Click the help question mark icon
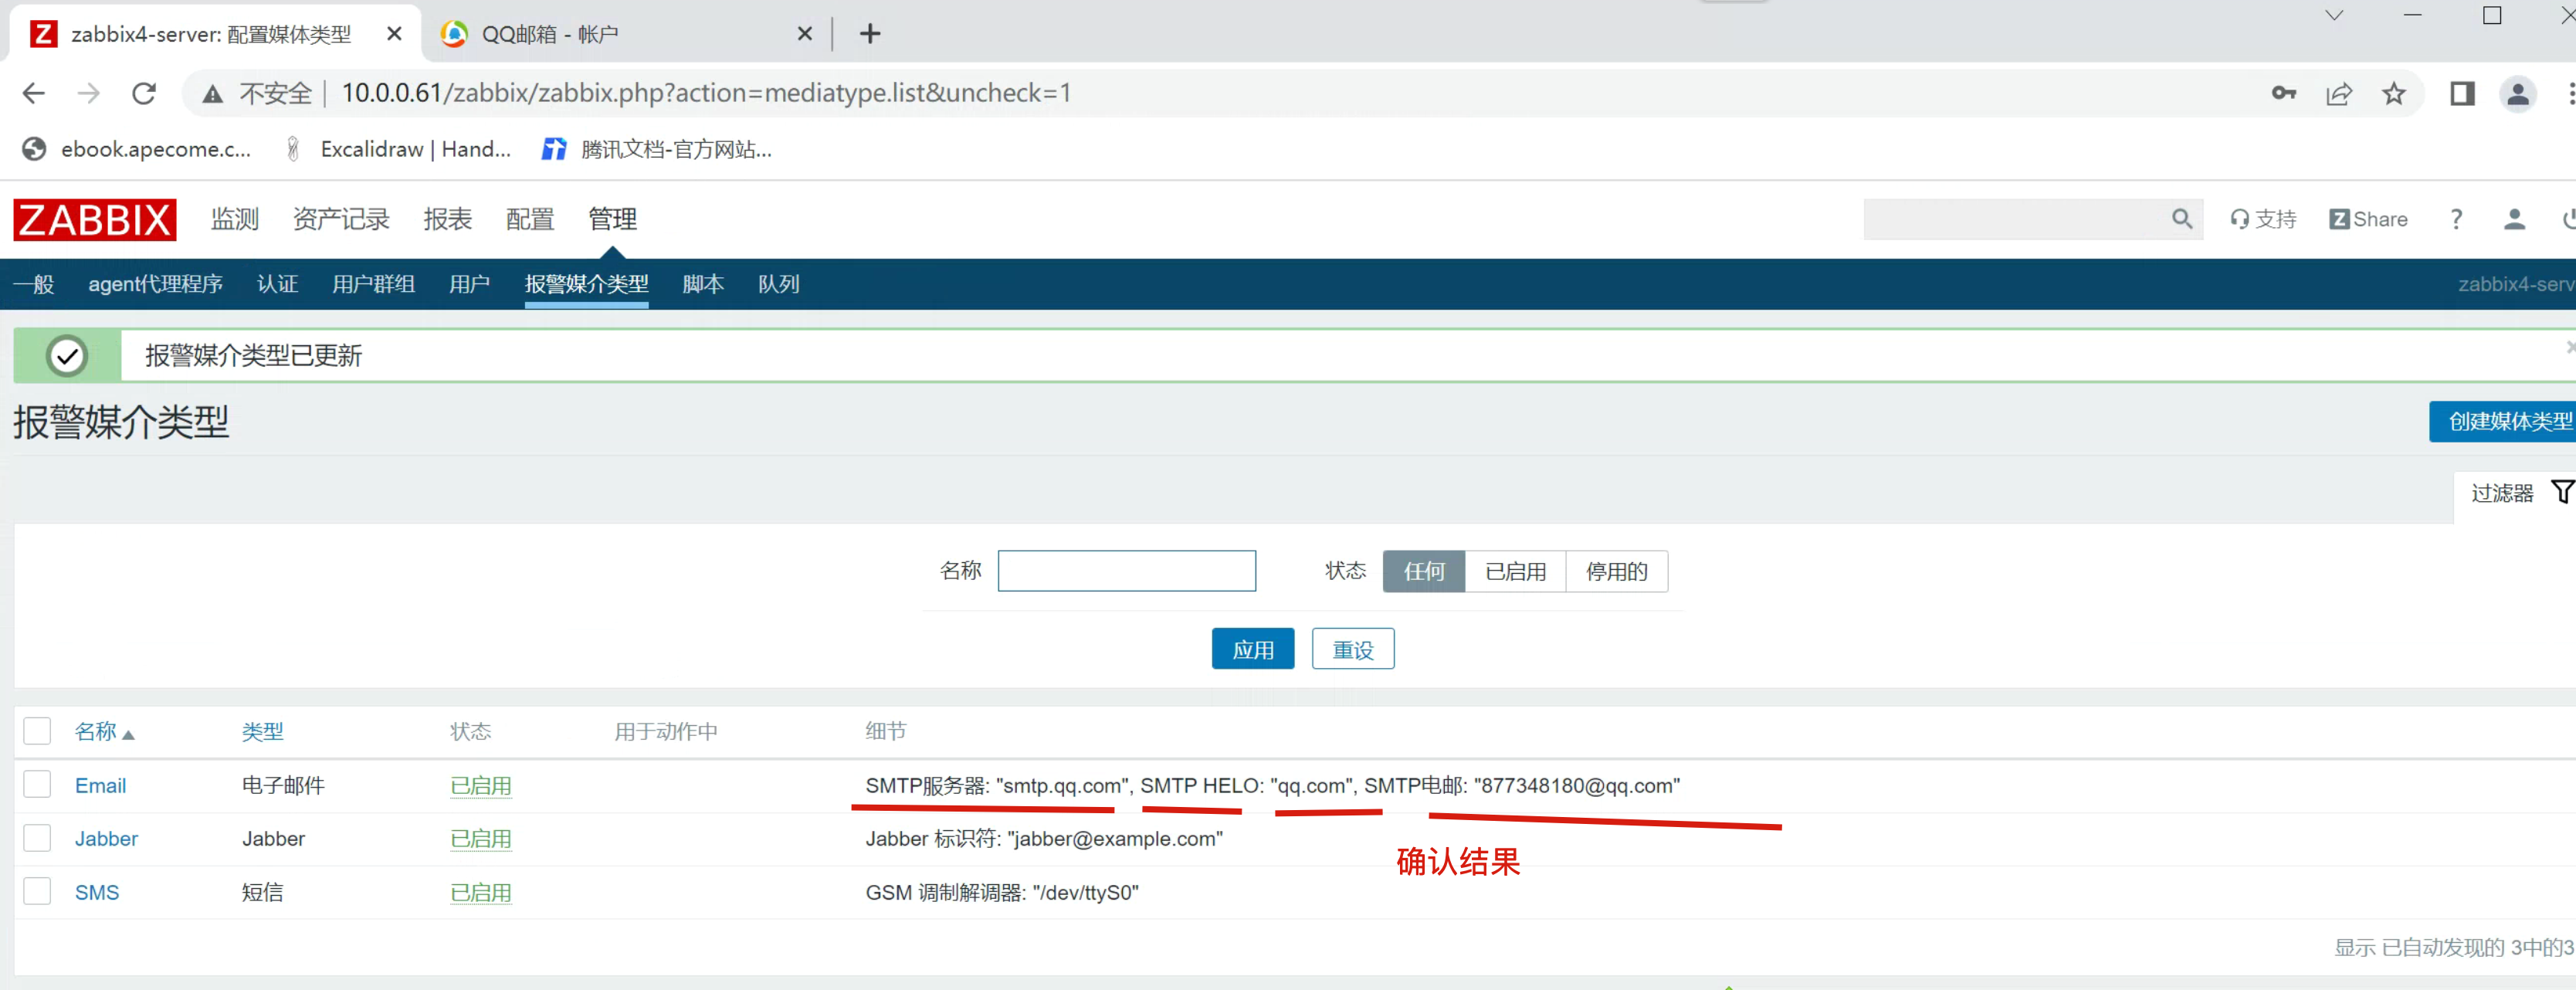2576x990 pixels. pos(2456,219)
